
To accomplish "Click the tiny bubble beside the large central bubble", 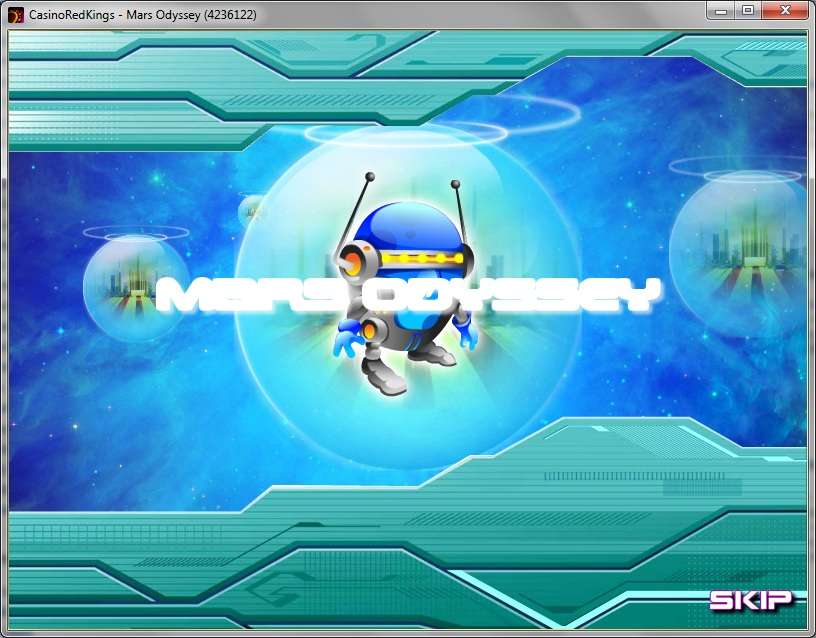I will [x=252, y=209].
